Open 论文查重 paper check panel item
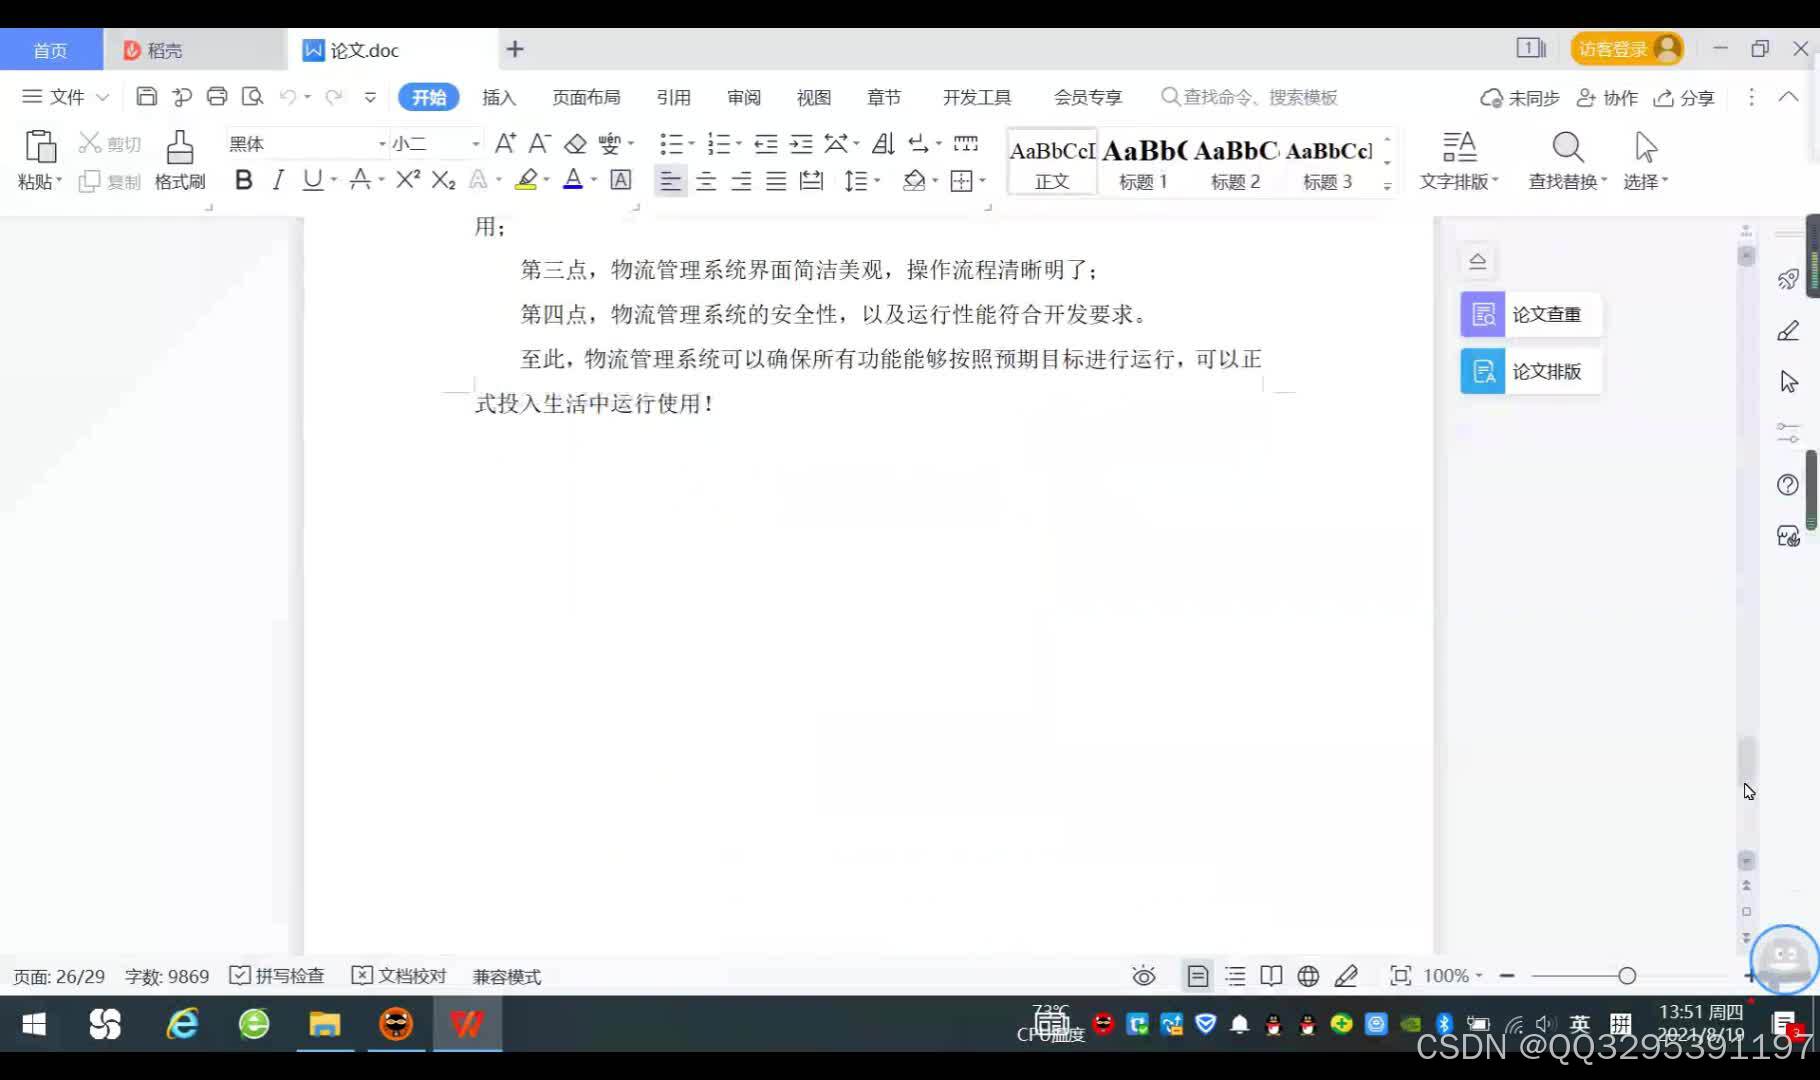 tap(1530, 314)
